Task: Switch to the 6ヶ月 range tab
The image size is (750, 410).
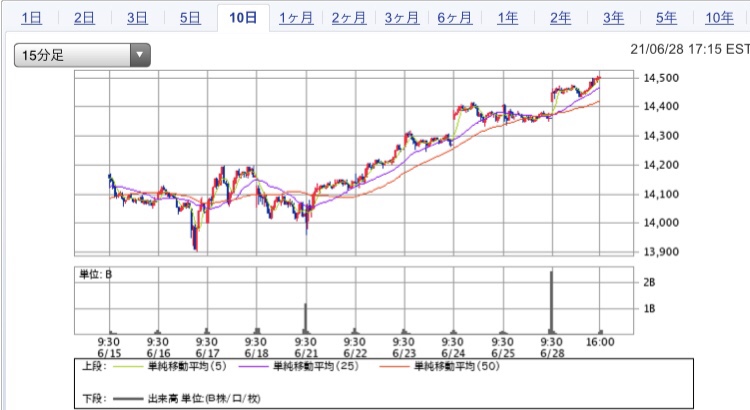Action: 454,18
